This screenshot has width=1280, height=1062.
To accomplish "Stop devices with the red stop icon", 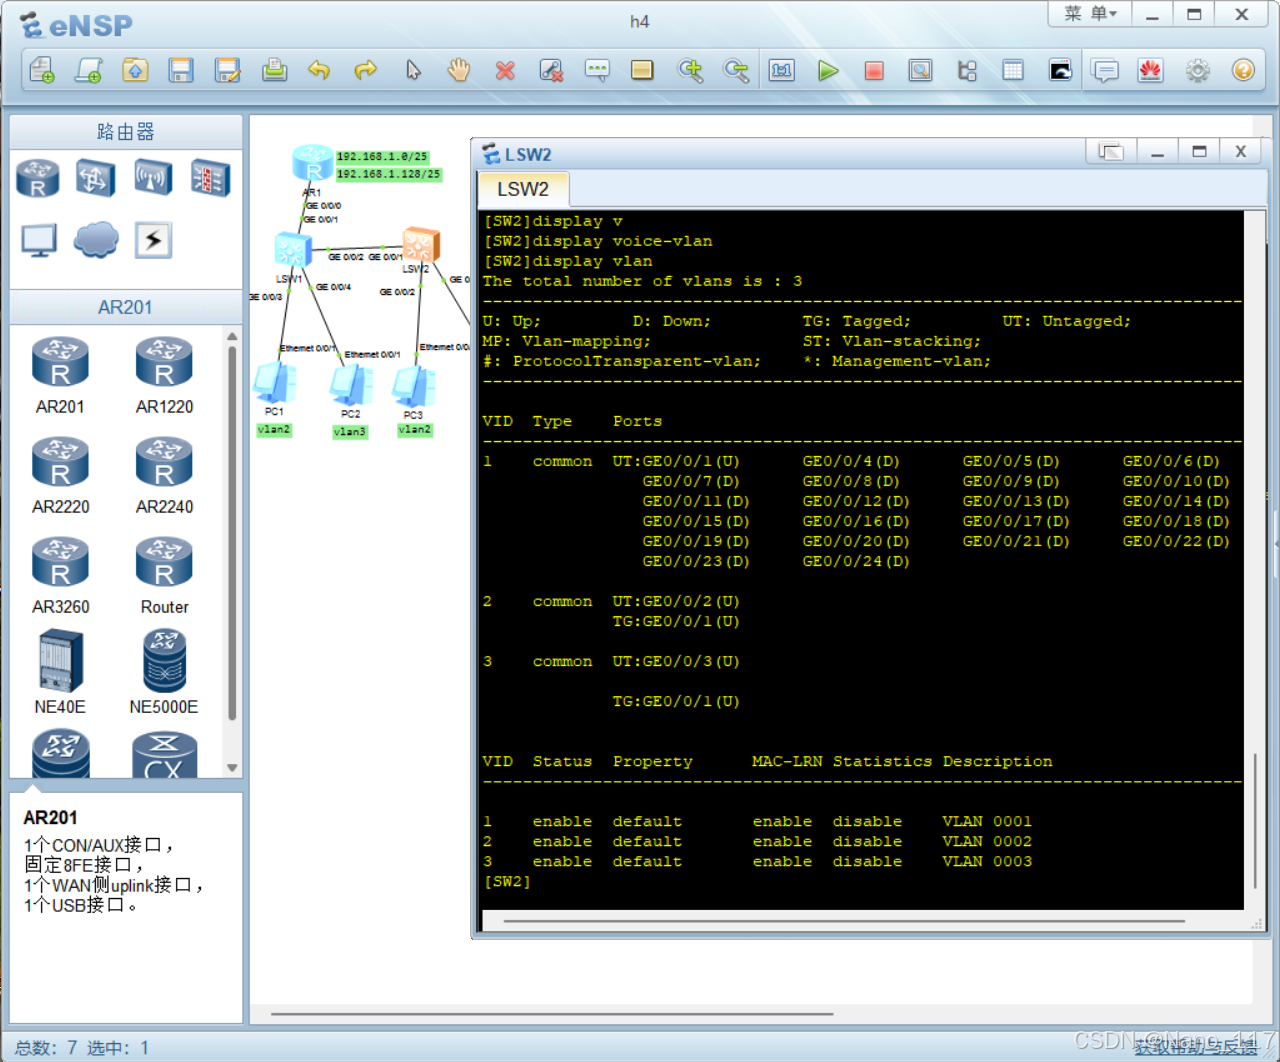I will click(874, 70).
